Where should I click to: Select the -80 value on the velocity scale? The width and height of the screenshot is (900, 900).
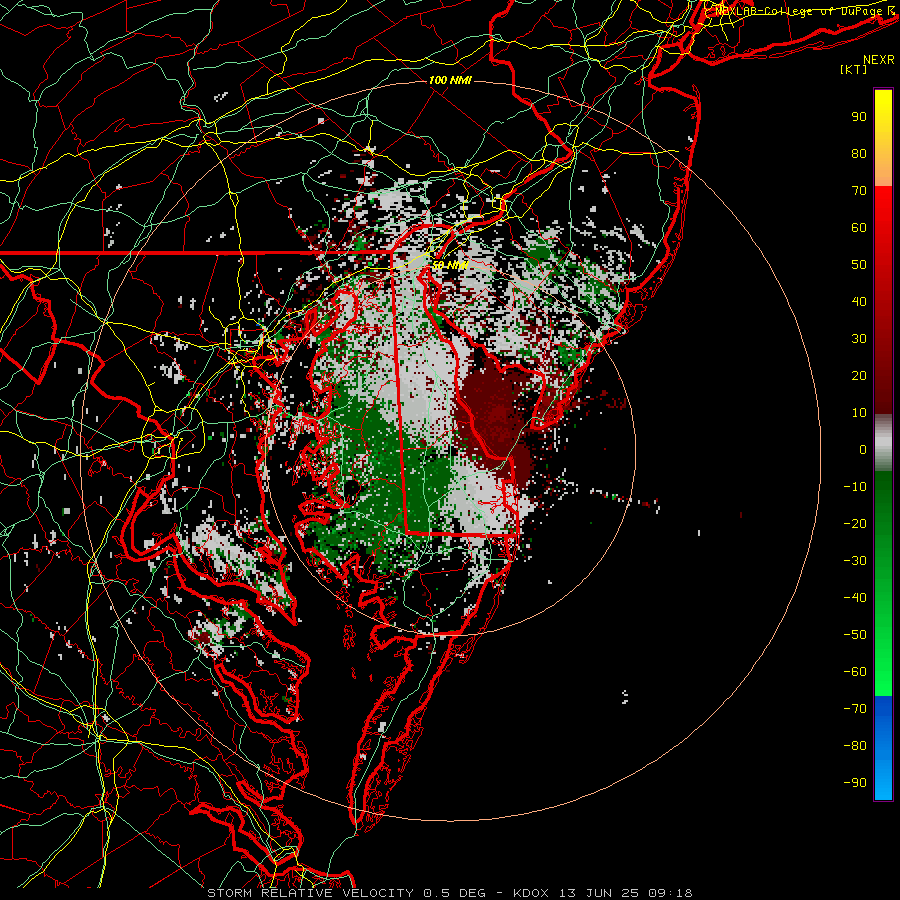click(855, 746)
